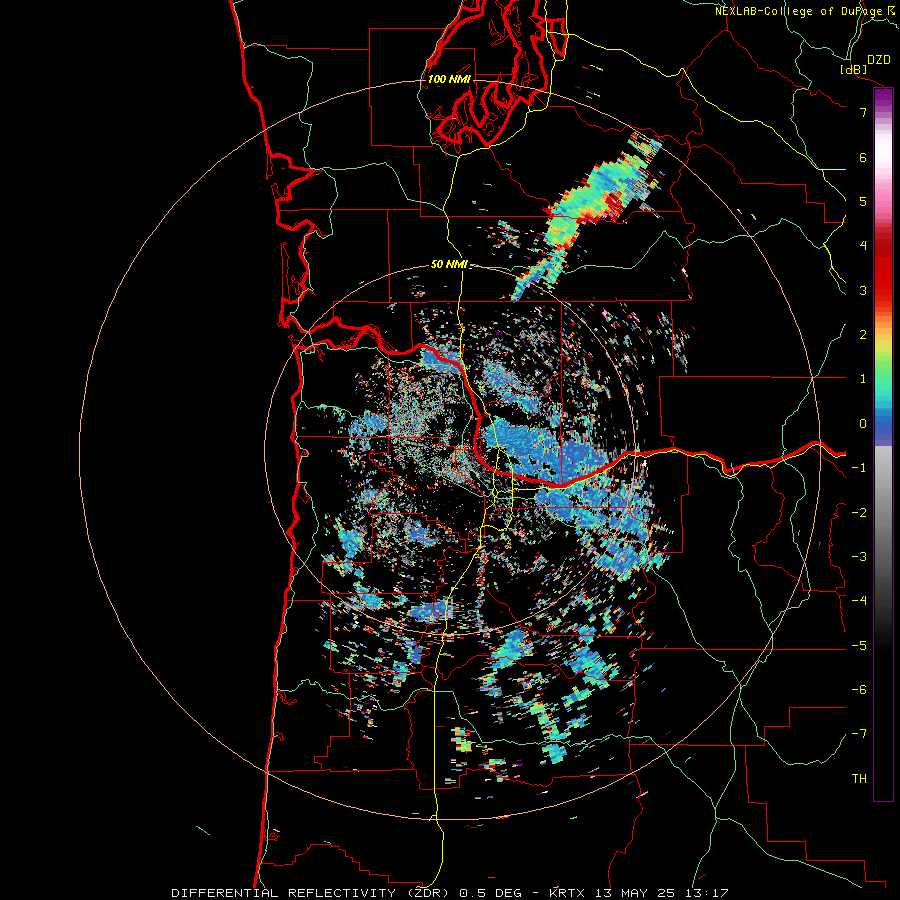Image resolution: width=900 pixels, height=900 pixels.
Task: Click the 2 value on the color scale
Action: click(x=863, y=335)
